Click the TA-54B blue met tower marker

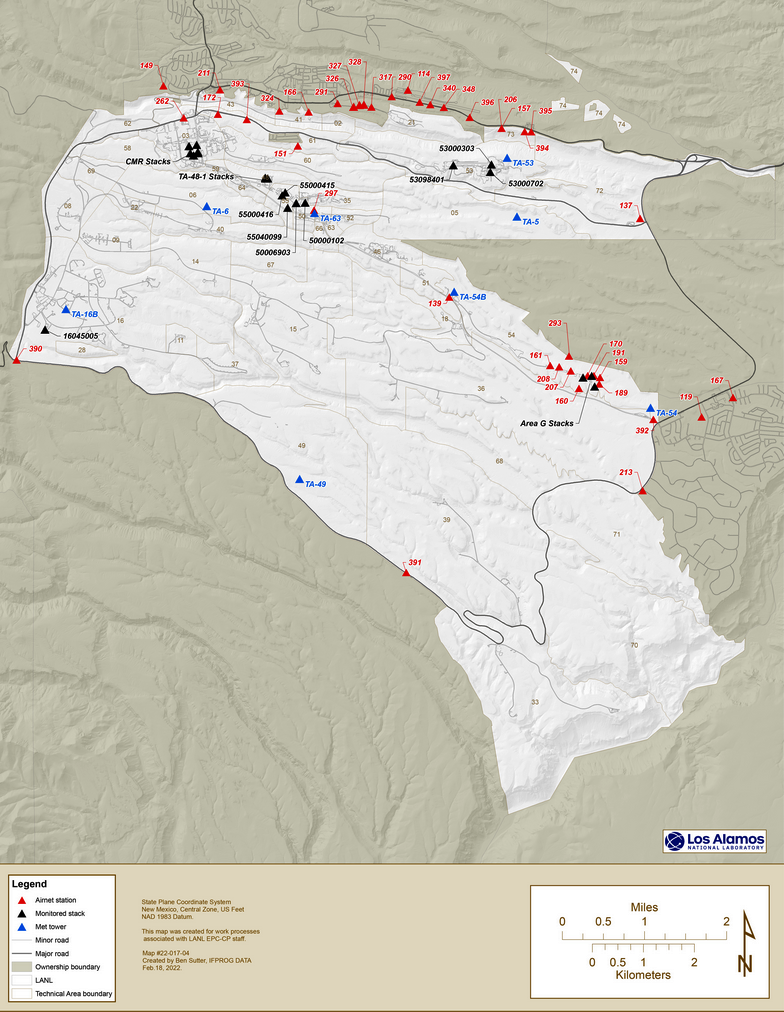pos(453,293)
